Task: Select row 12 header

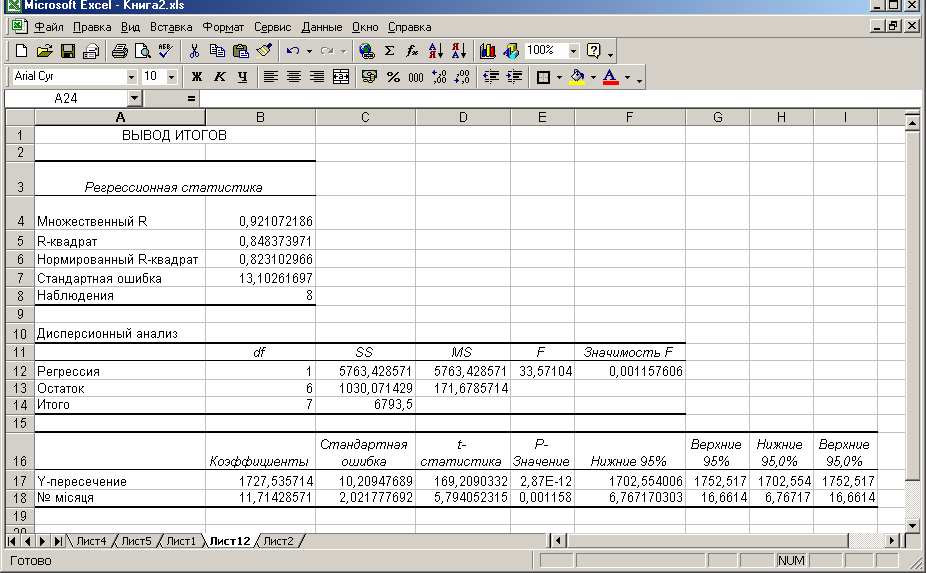Action: coord(19,371)
